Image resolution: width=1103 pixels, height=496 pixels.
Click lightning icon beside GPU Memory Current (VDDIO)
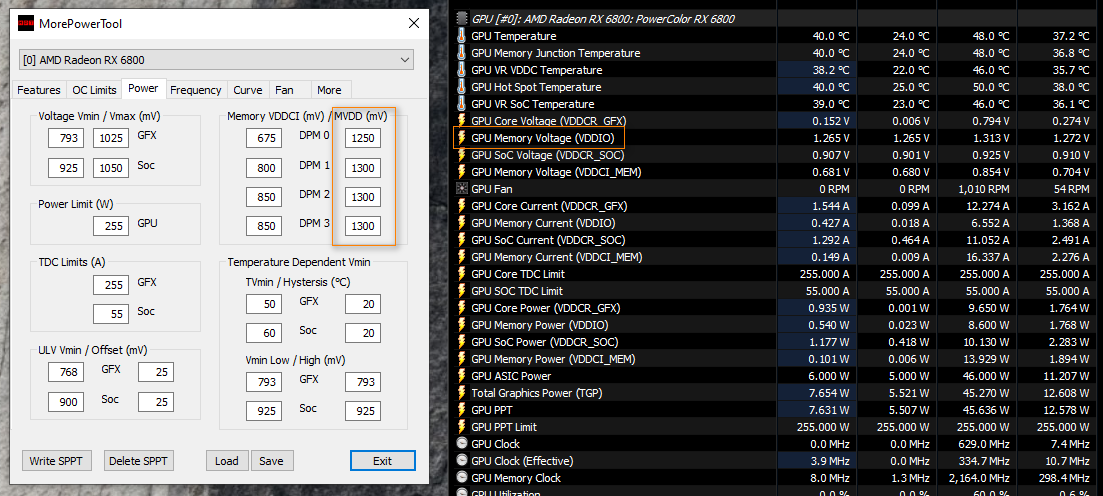click(x=461, y=223)
